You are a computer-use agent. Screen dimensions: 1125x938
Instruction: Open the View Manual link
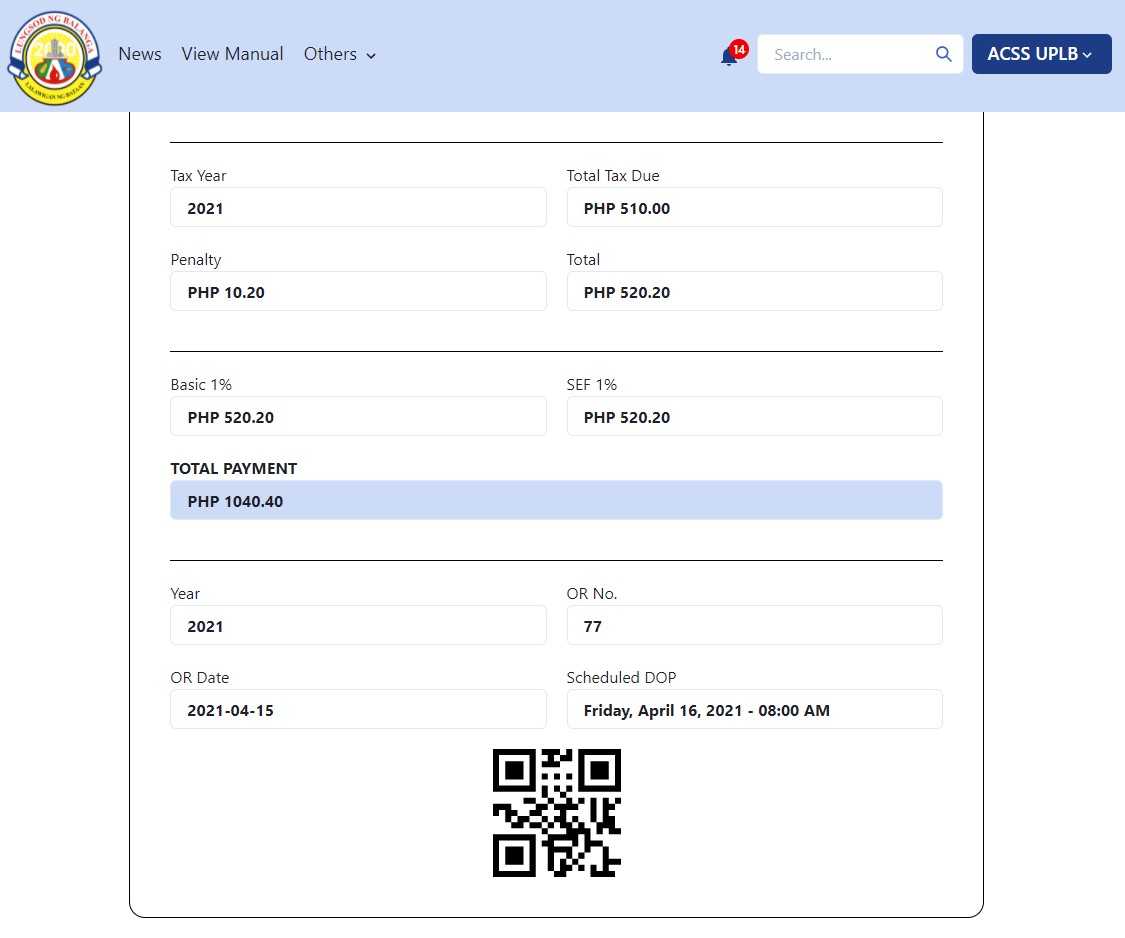(232, 54)
